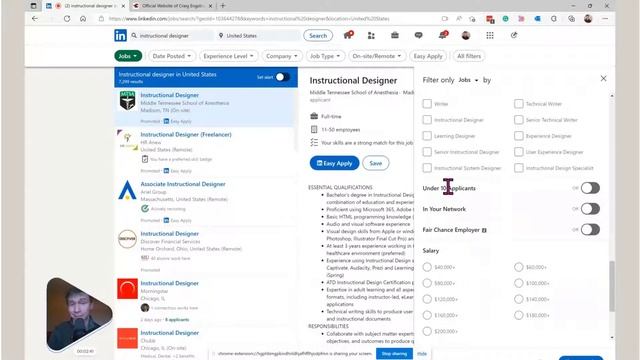This screenshot has height=360, width=640.
Task: Expand the Company filter dropdown
Action: click(282, 56)
